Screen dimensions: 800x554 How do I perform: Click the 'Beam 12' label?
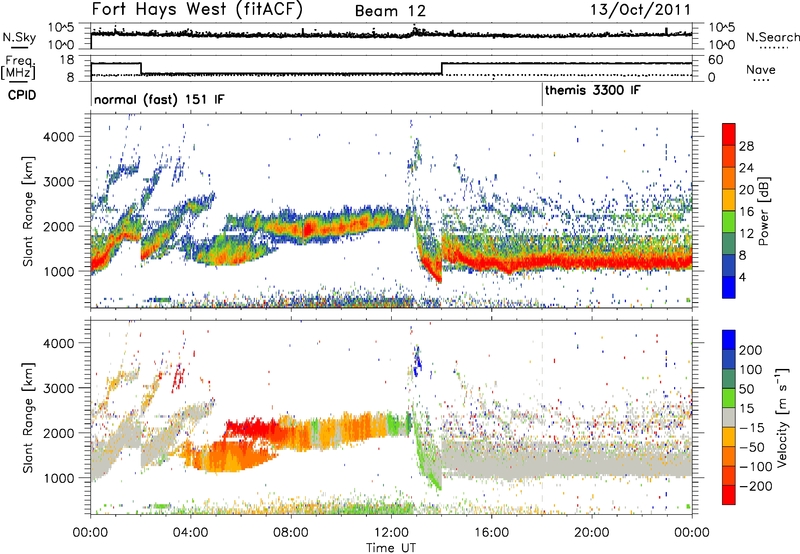[390, 11]
